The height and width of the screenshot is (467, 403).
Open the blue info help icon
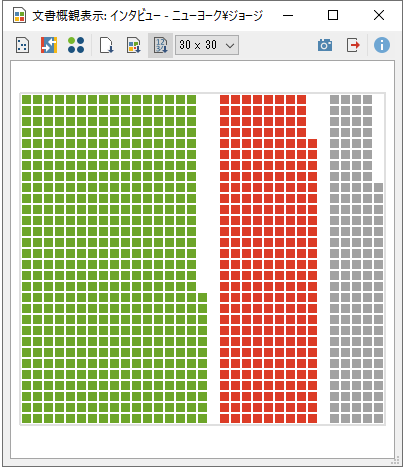tap(382, 45)
